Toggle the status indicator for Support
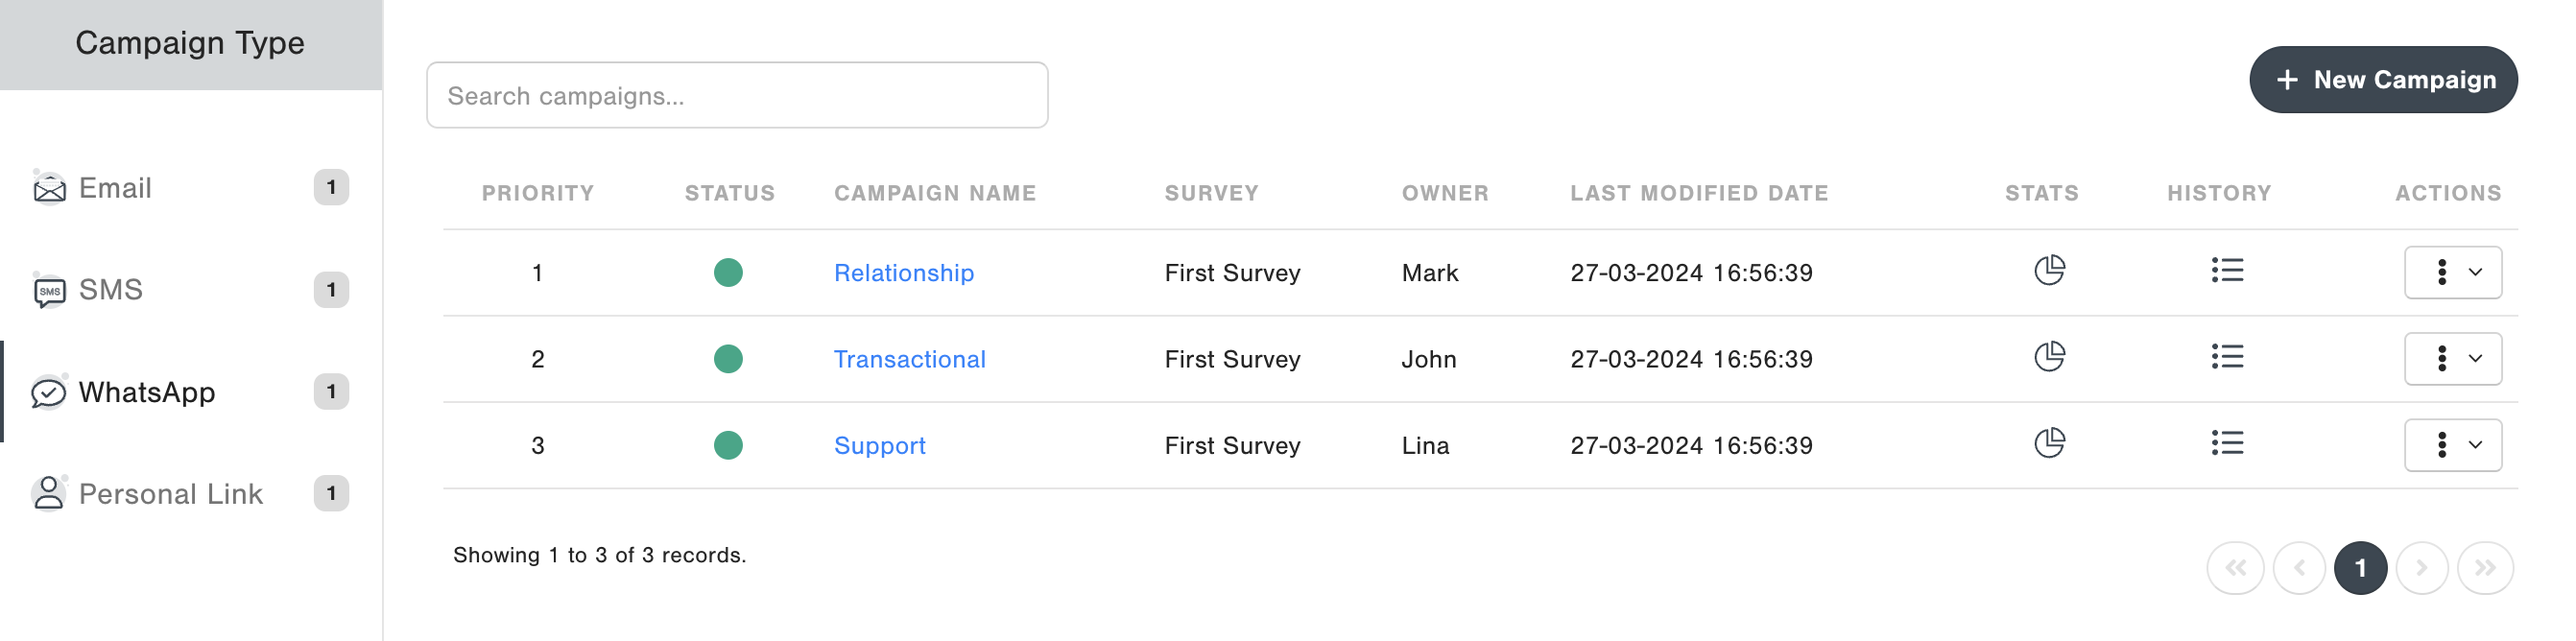The height and width of the screenshot is (641, 2576). pyautogui.click(x=728, y=445)
